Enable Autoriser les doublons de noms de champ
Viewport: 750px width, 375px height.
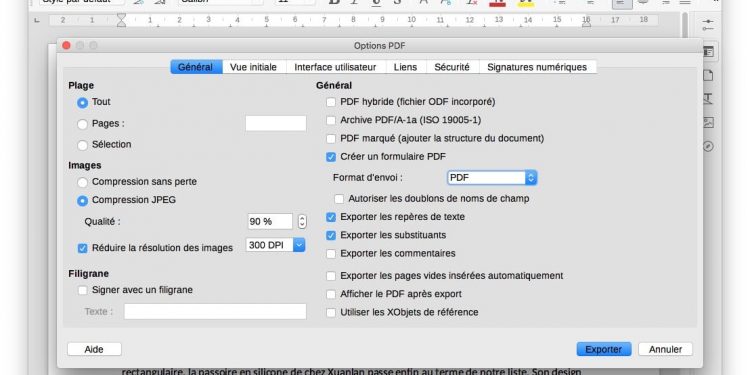click(339, 199)
